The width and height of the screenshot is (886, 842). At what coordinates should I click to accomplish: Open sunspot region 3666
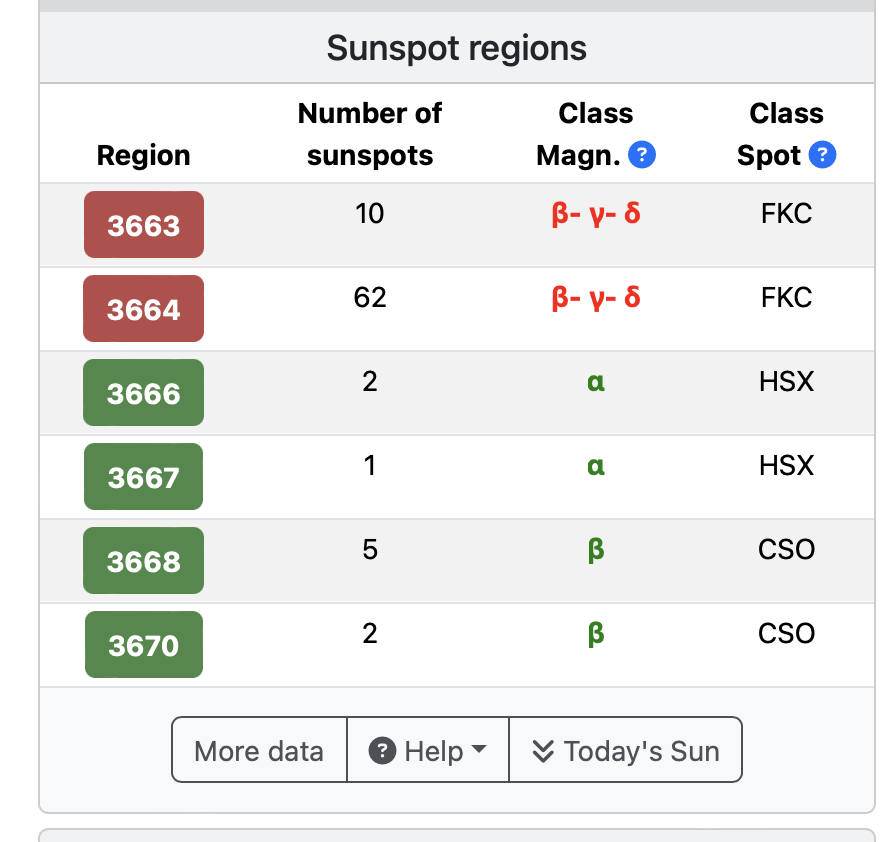(144, 392)
